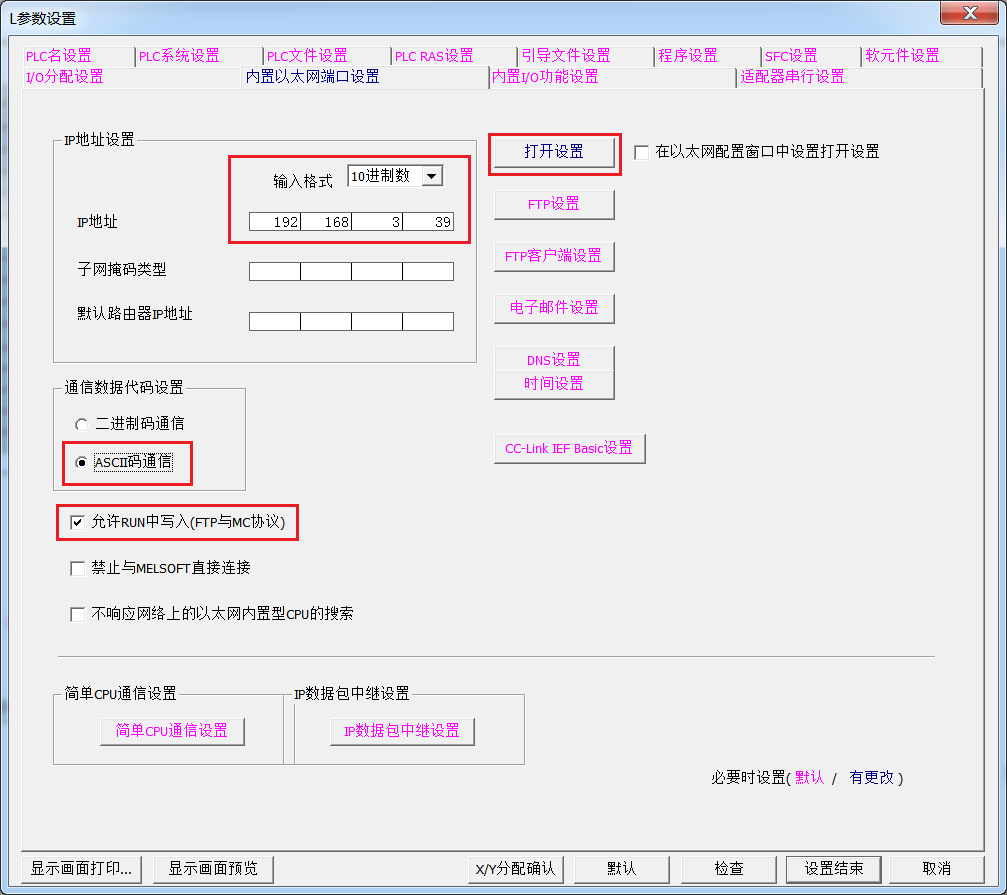Check 不响应网络上的以太网内置型CPU的搜索 option
The height and width of the screenshot is (895, 1007).
[77, 614]
